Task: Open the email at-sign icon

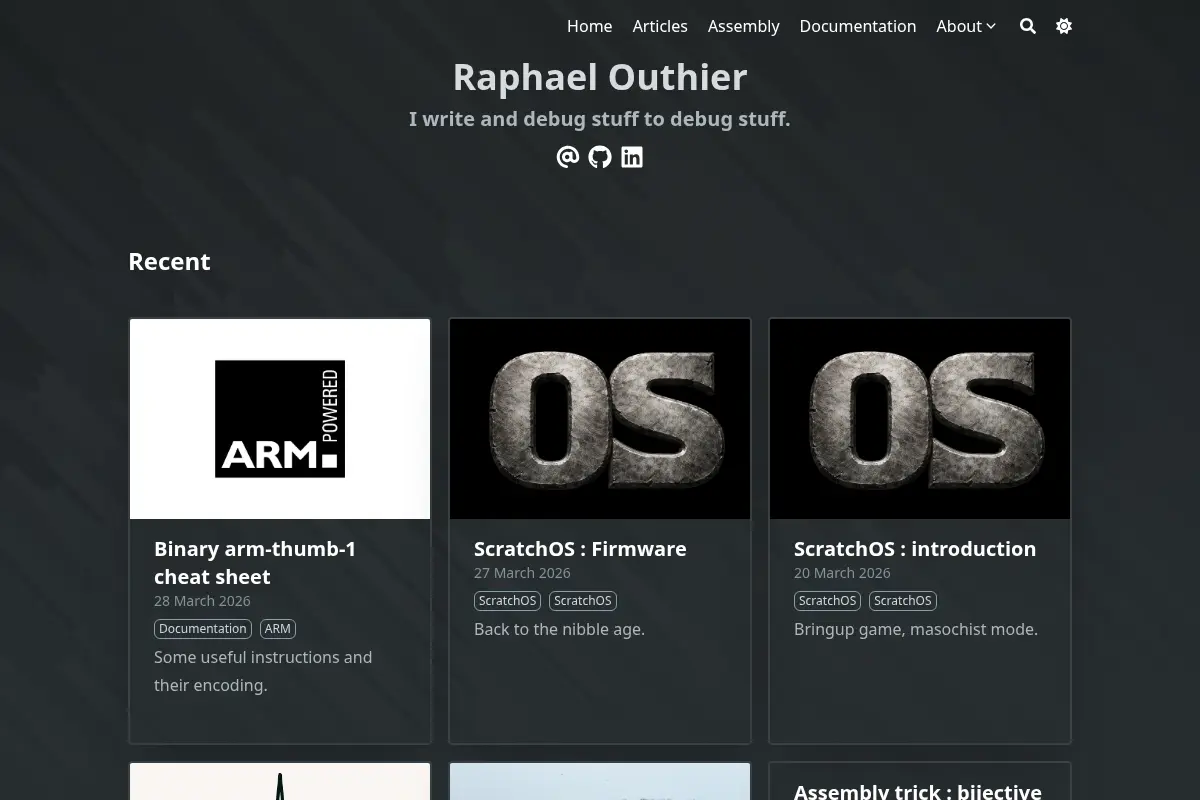Action: pos(568,157)
